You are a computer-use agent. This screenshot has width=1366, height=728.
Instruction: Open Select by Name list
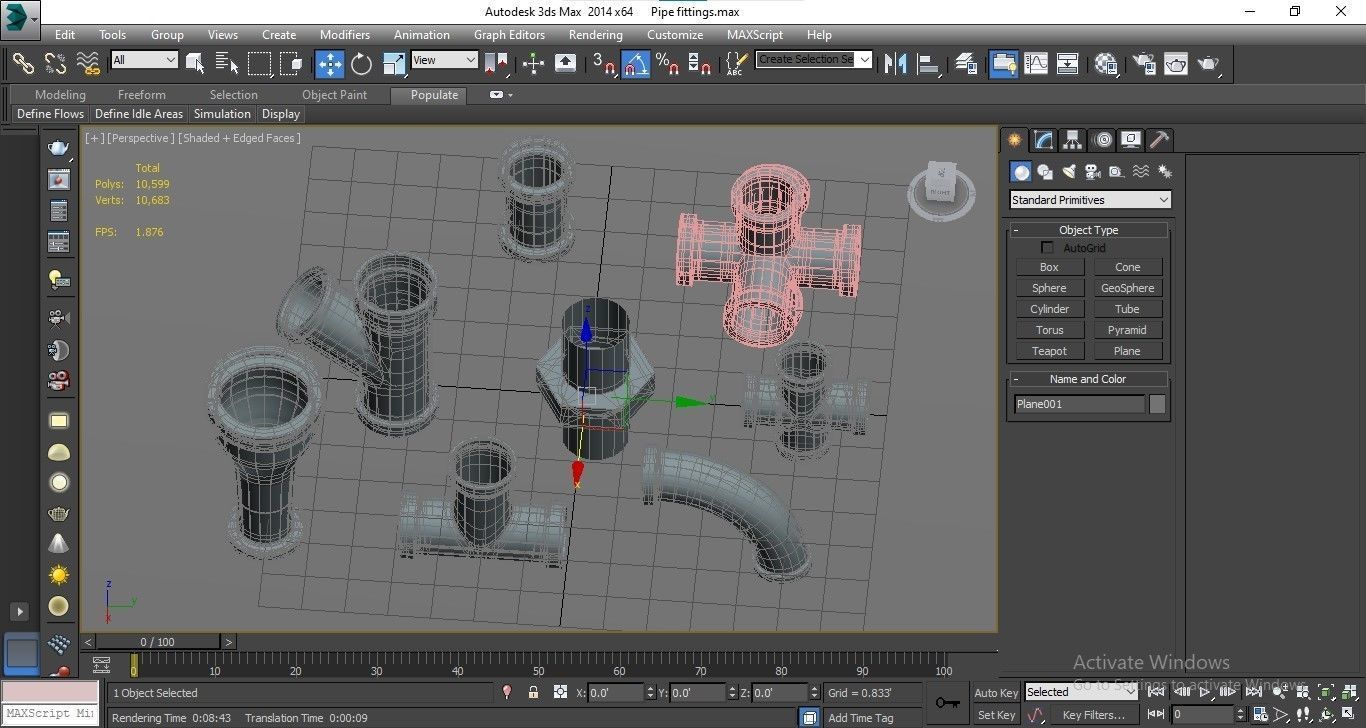point(227,64)
